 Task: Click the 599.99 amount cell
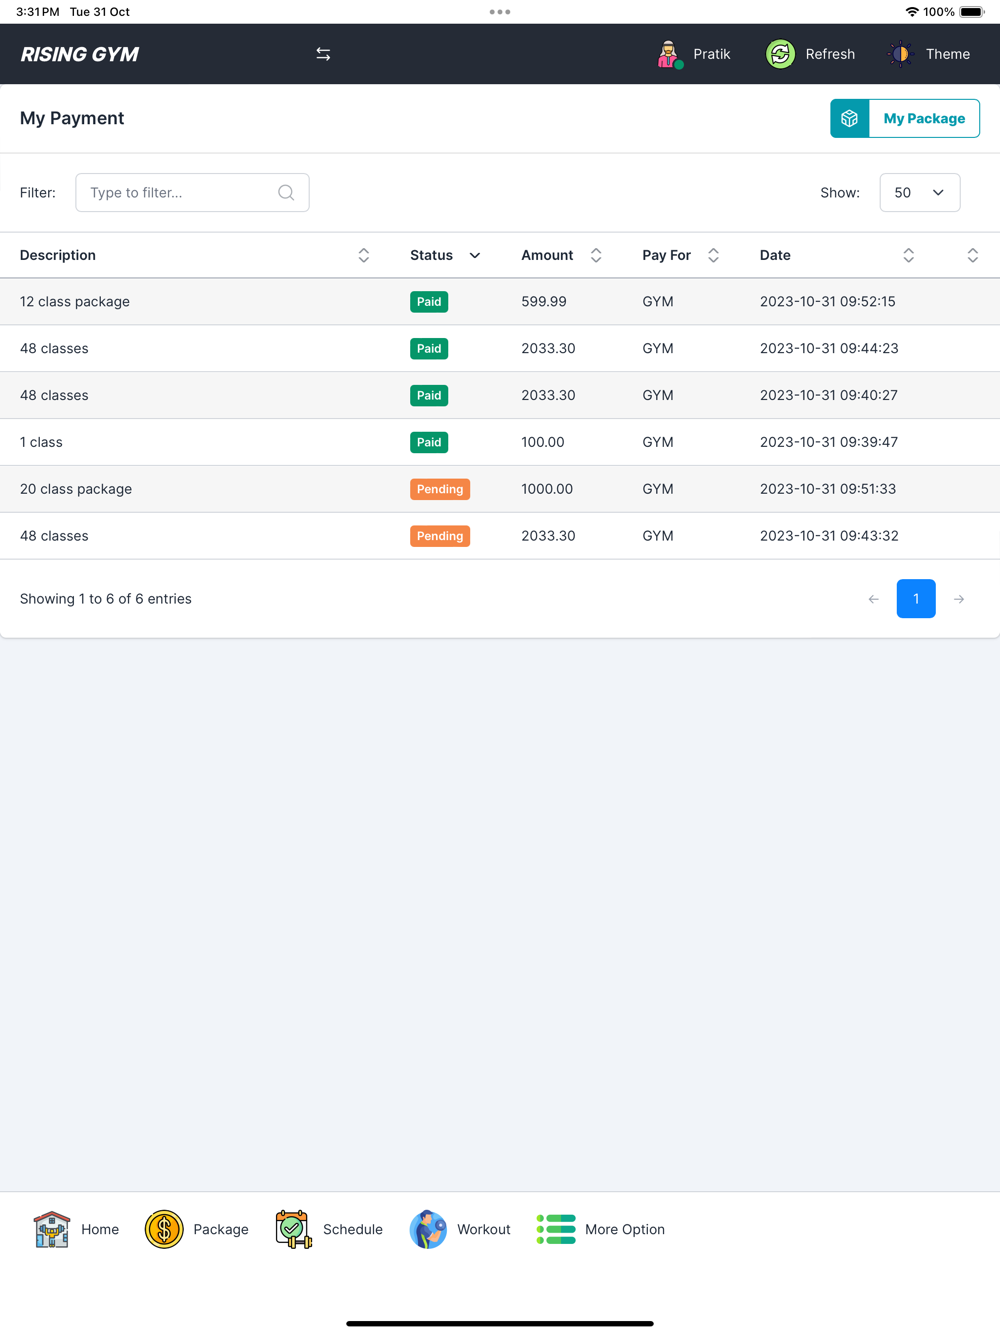544,301
